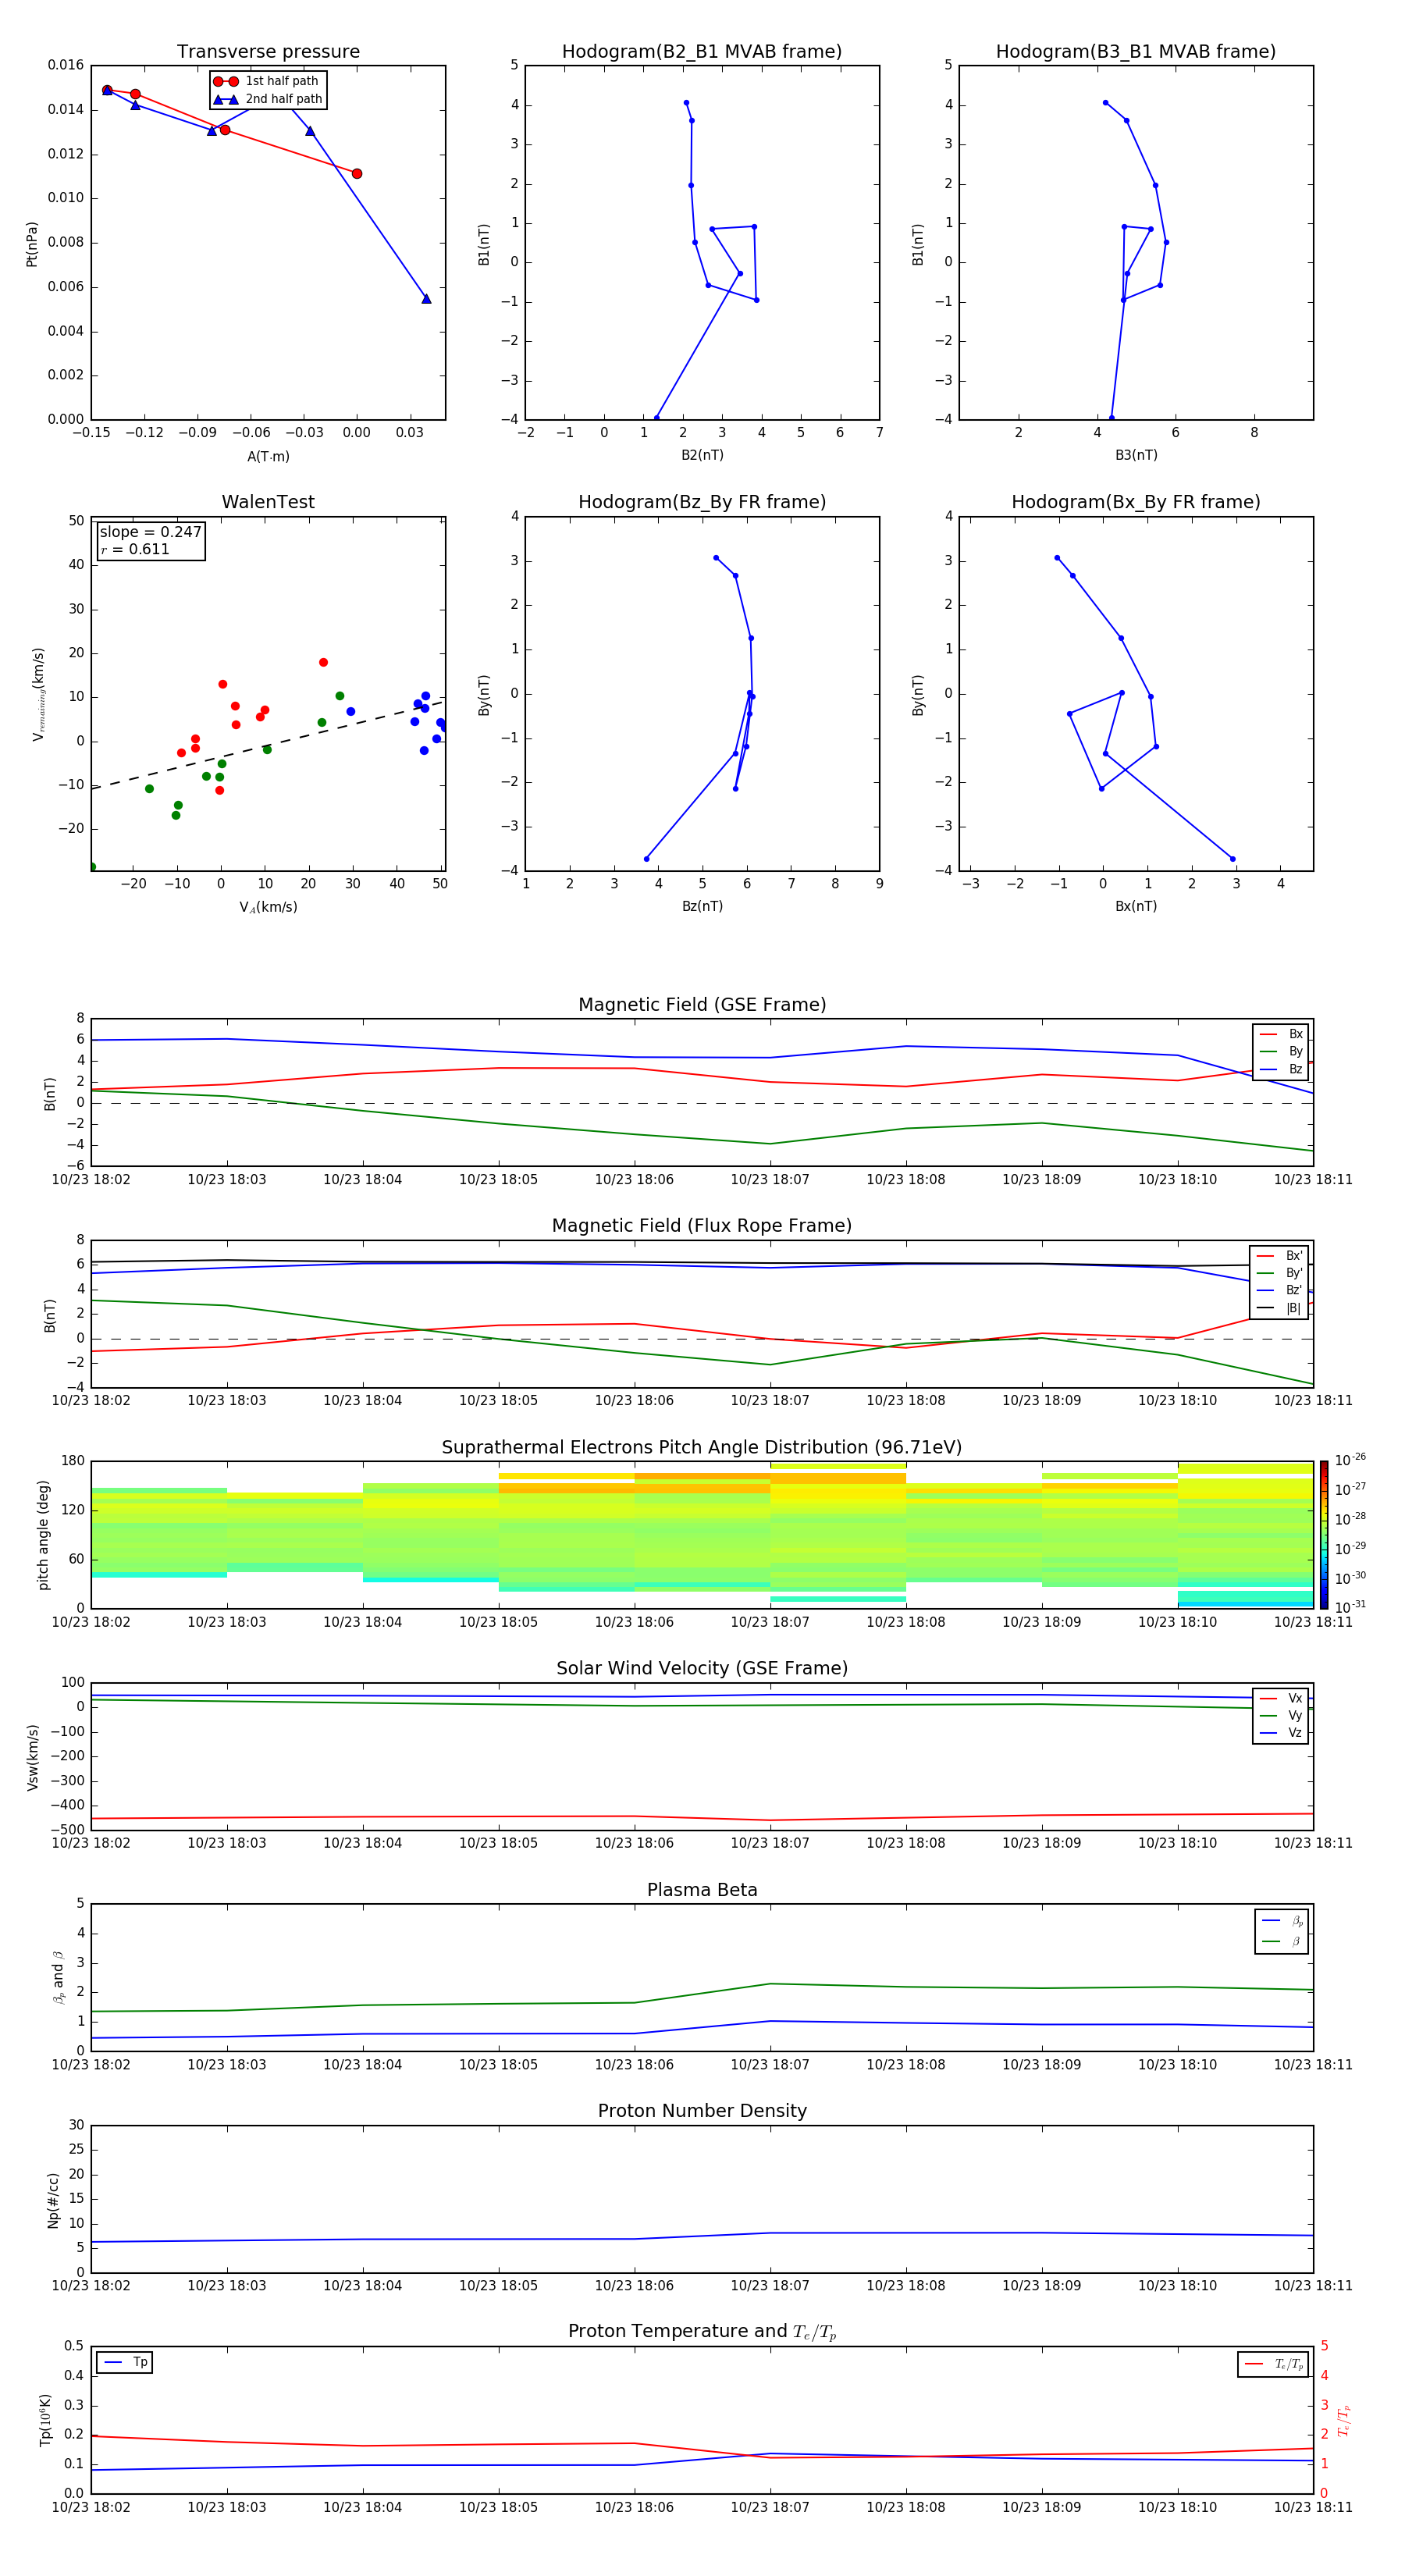Click the 'Np(#/cc)' axis label
Screen dimensions: 1405x2576
point(53,2200)
